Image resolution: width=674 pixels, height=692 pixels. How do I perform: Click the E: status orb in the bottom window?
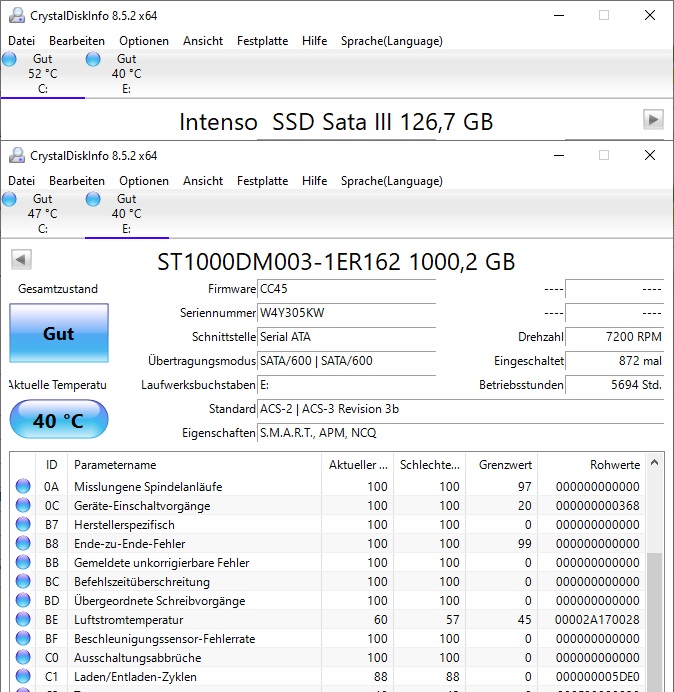93,199
